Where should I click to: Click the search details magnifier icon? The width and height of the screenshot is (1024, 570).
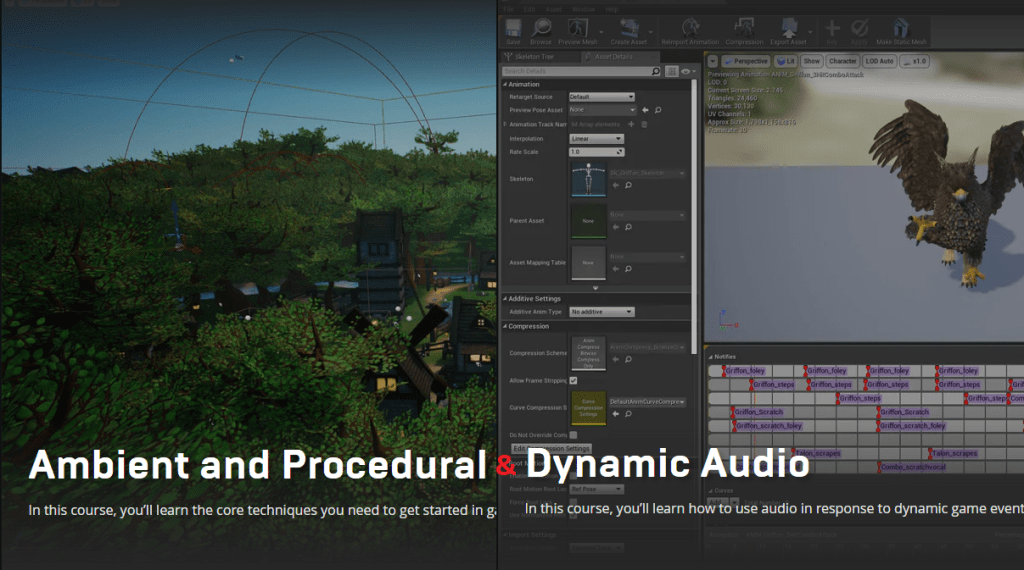coord(657,72)
